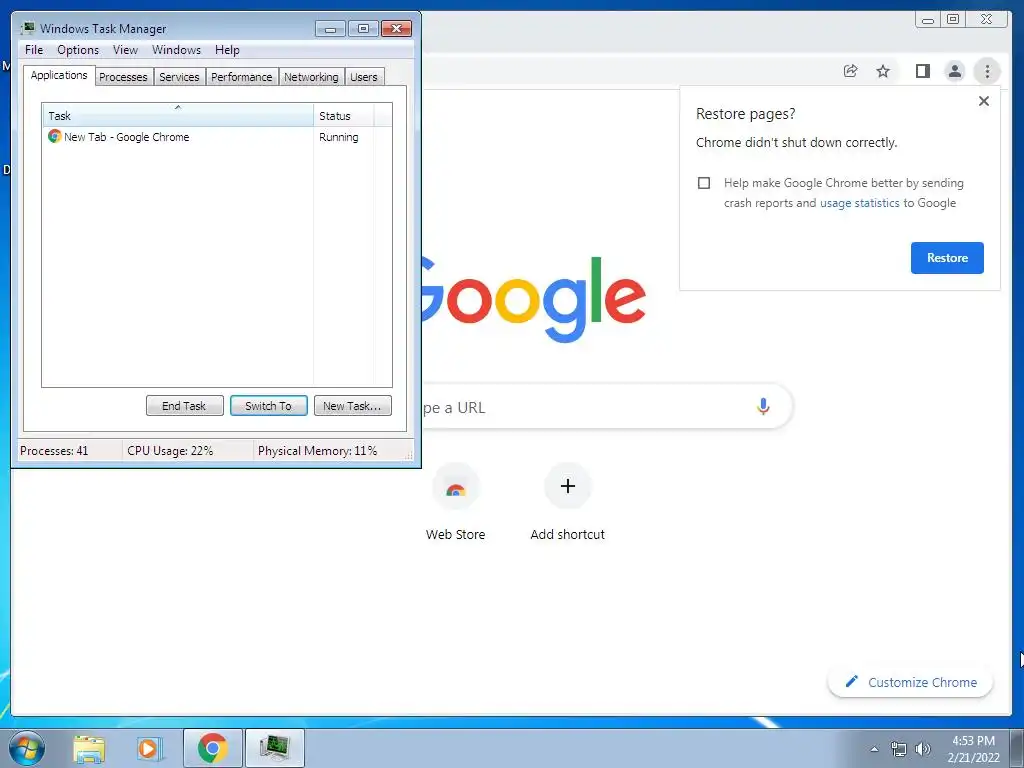Switch to the Processes tab
The image size is (1024, 768).
(123, 77)
